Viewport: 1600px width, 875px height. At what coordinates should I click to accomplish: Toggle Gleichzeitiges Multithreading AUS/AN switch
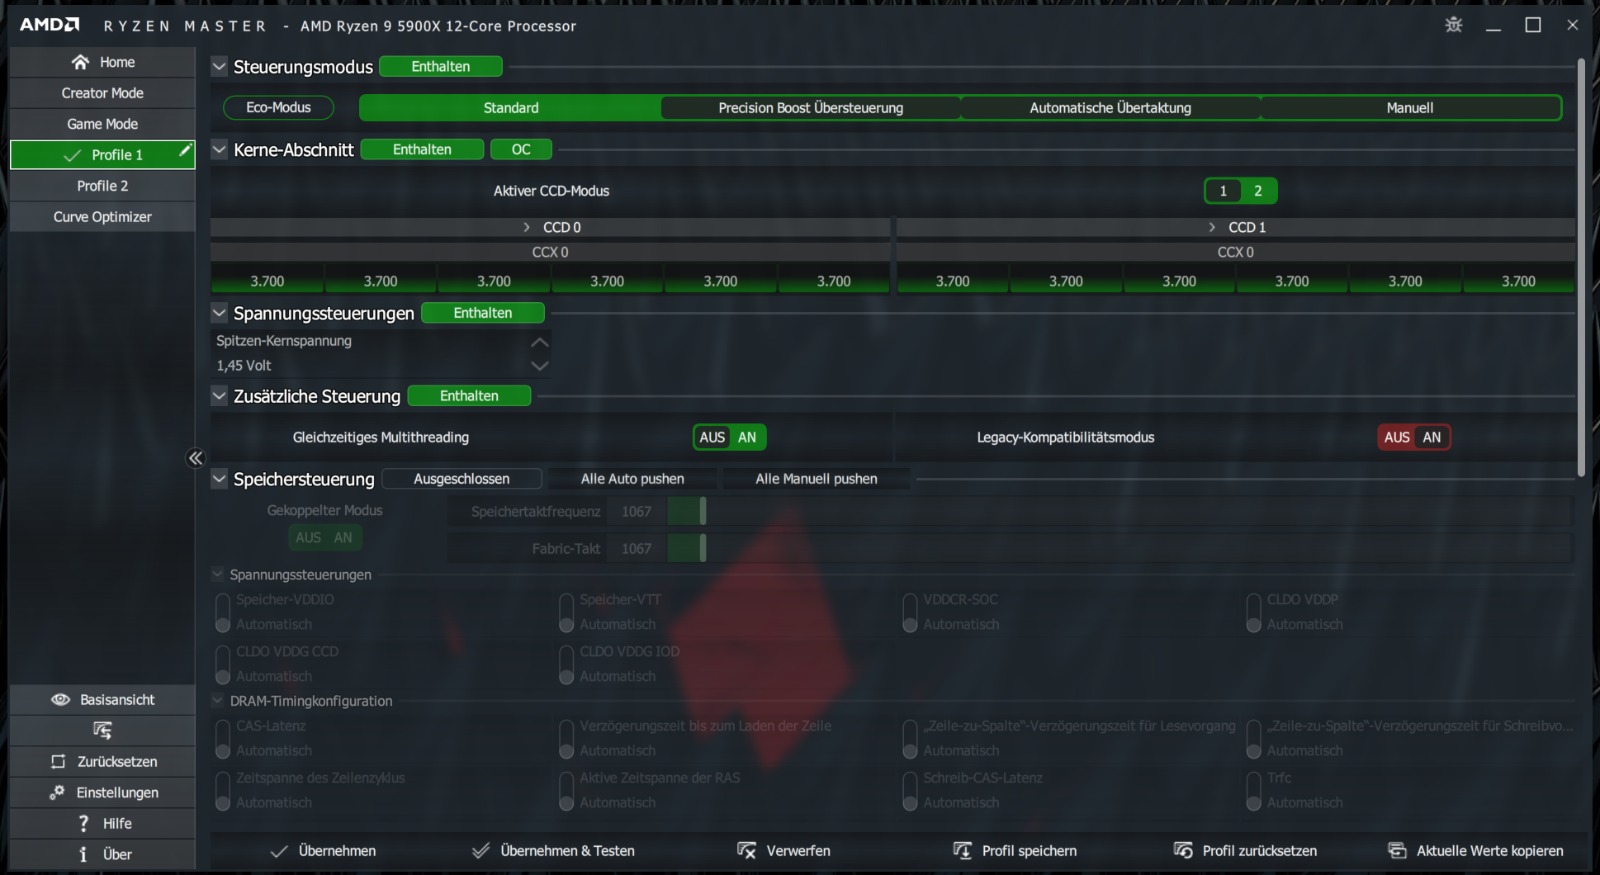tap(728, 437)
